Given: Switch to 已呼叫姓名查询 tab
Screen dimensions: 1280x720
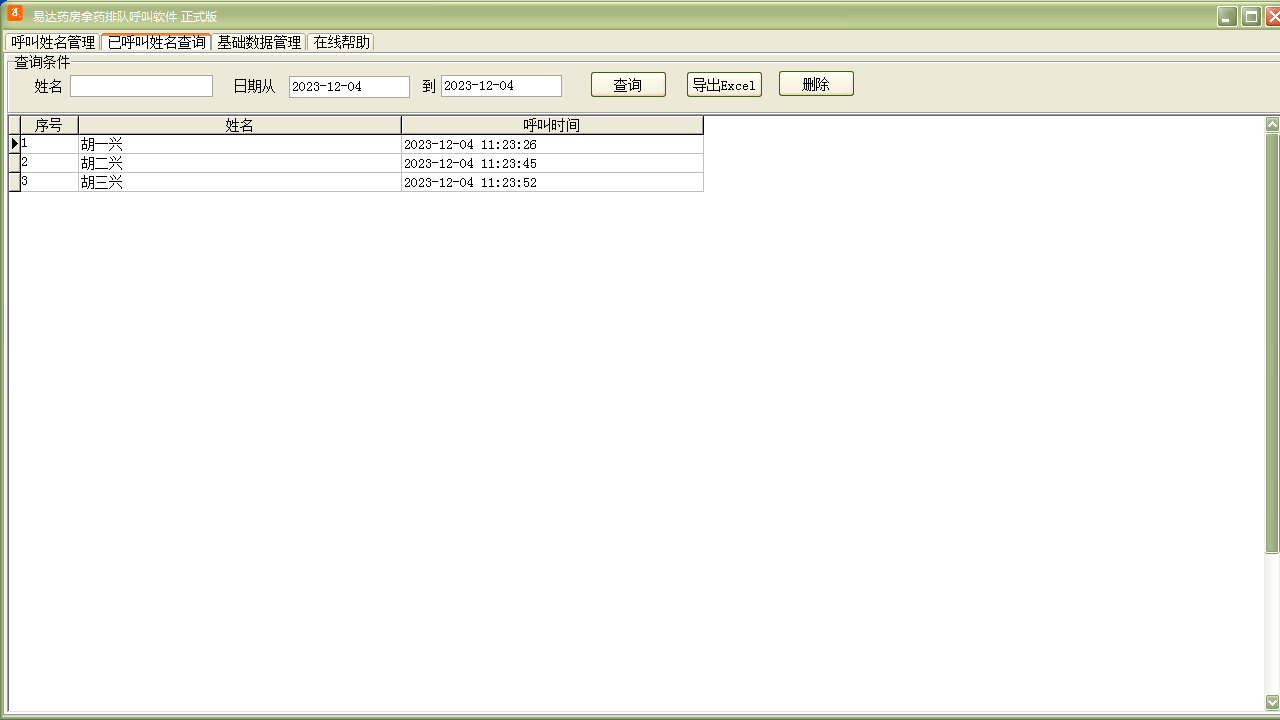Looking at the screenshot, I should [156, 42].
